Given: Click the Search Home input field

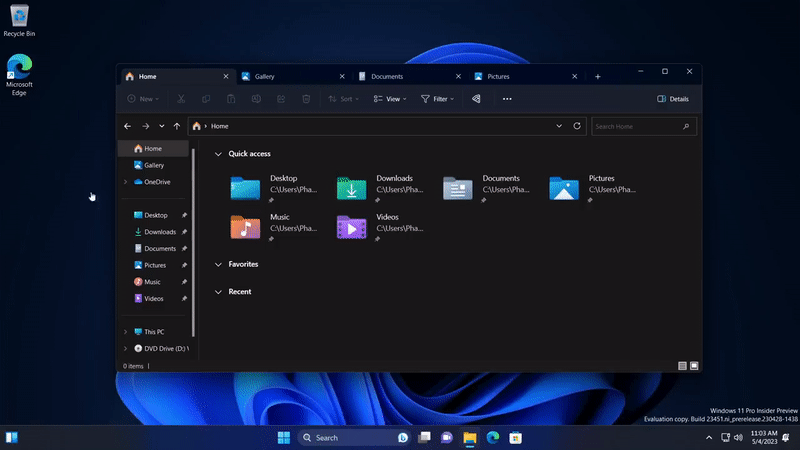Looking at the screenshot, I should click(x=636, y=127).
